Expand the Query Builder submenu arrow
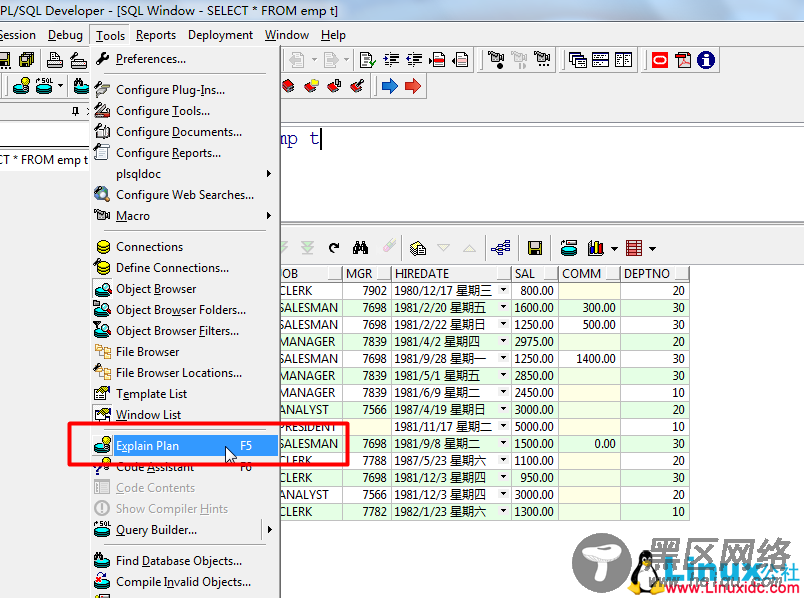This screenshot has height=598, width=804. 270,530
